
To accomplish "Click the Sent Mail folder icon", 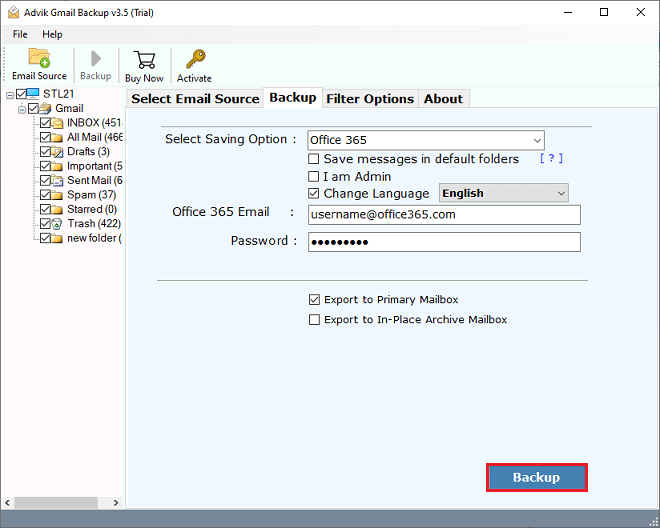I will pyautogui.click(x=57, y=181).
